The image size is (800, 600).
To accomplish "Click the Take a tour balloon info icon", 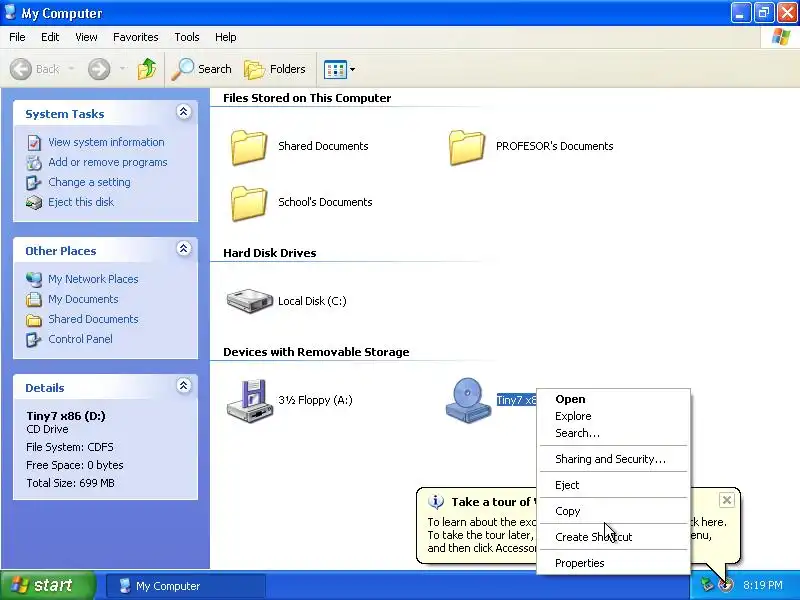I will tap(436, 502).
